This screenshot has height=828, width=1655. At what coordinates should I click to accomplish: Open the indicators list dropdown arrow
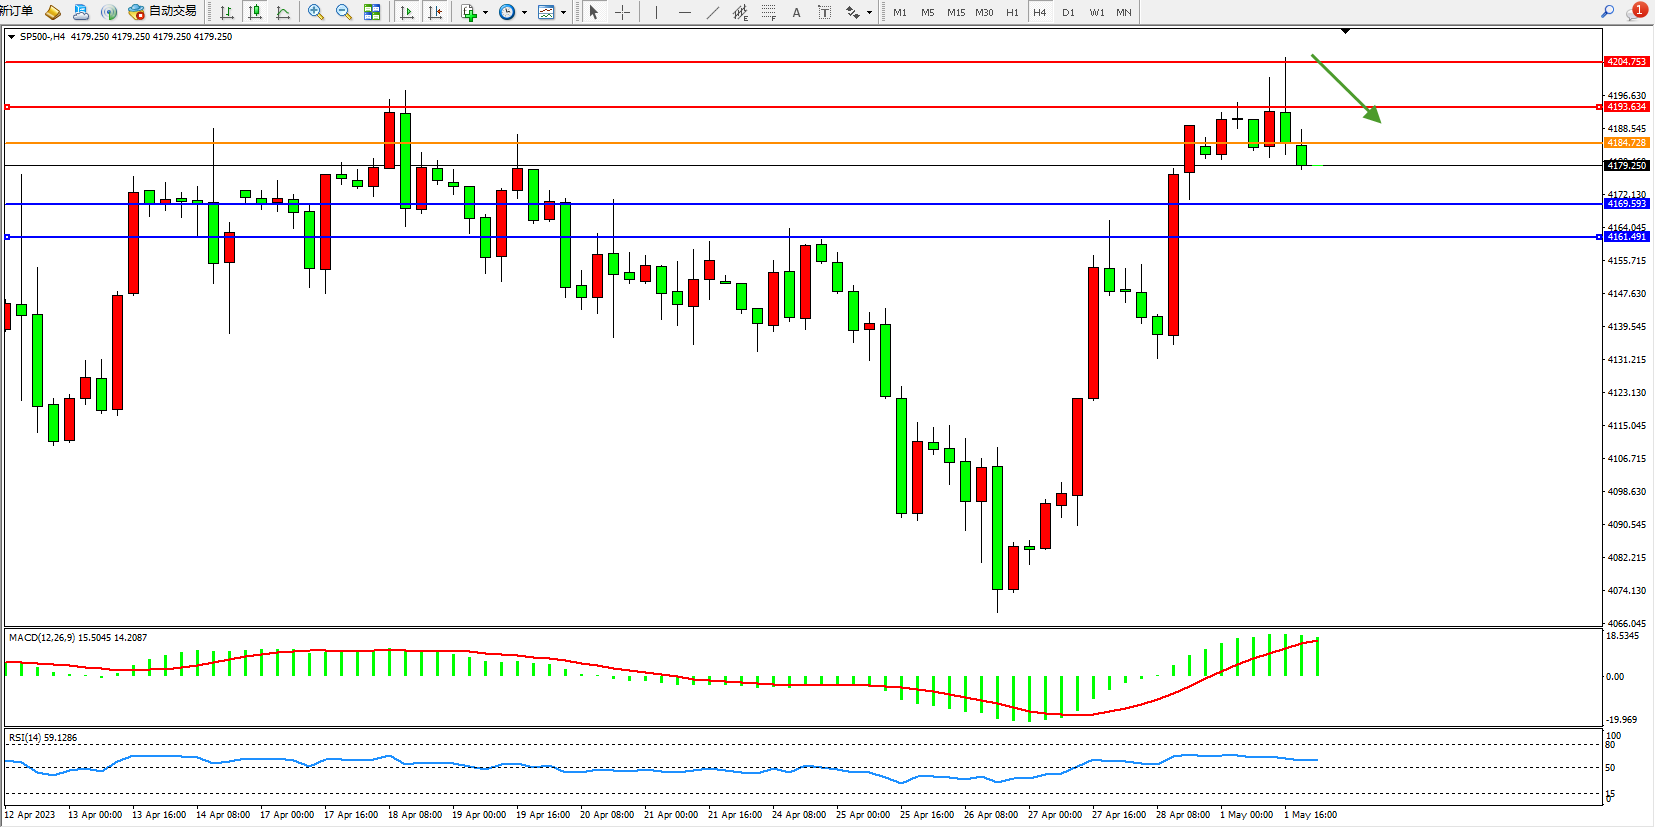click(485, 13)
